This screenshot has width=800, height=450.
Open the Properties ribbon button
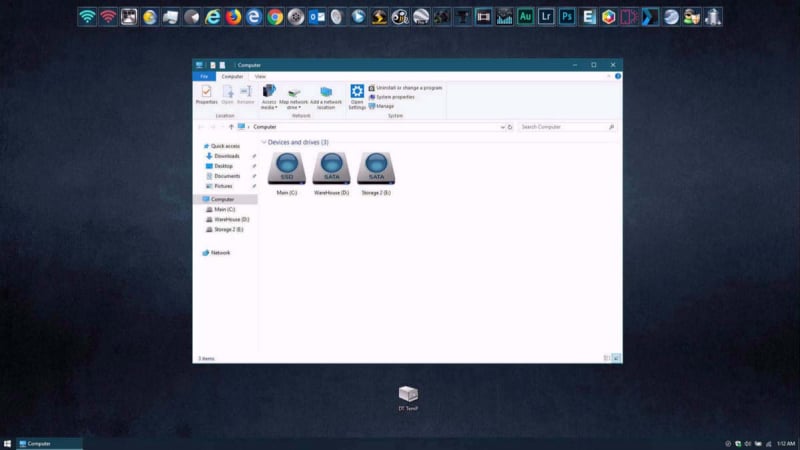click(206, 95)
